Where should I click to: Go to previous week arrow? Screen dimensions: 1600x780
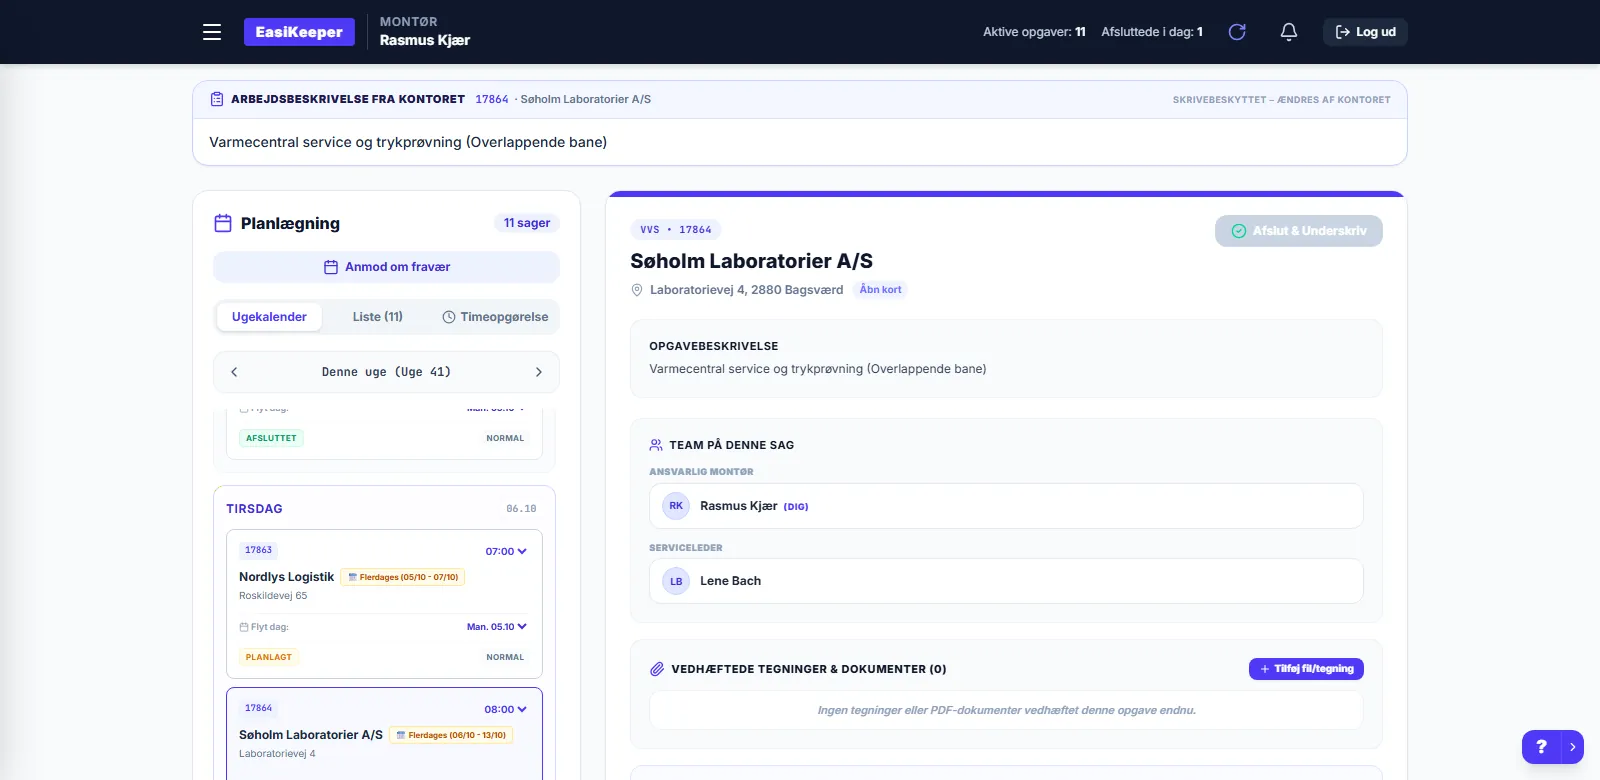click(x=234, y=372)
